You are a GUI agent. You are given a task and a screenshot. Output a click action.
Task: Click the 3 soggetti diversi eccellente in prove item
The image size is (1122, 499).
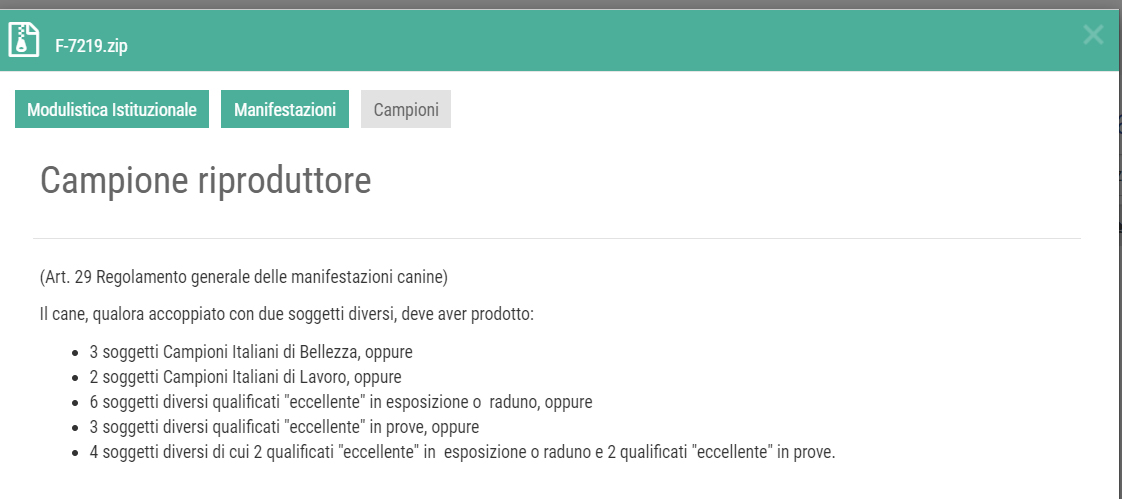(284, 427)
